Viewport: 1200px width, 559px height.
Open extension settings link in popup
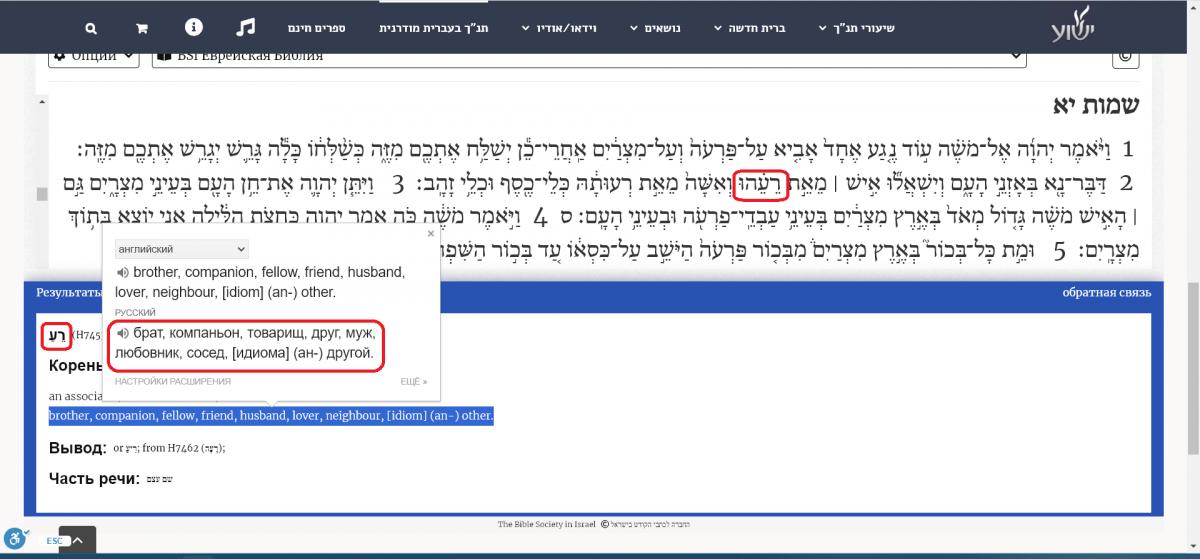click(x=172, y=381)
